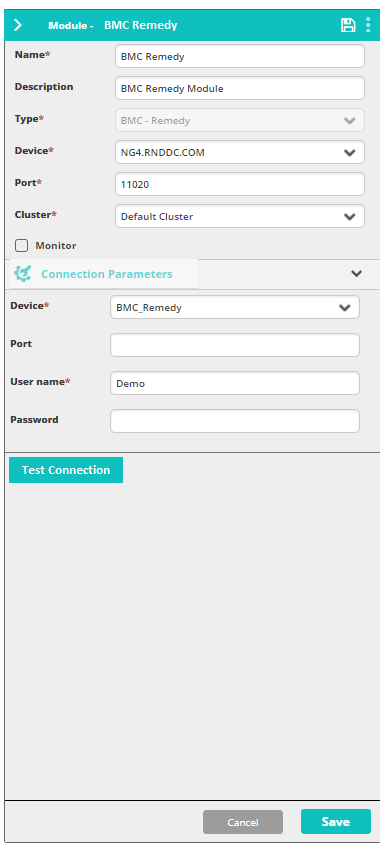The height and width of the screenshot is (850, 388).
Task: Select the Connection Parameters section header
Action: pos(107,274)
